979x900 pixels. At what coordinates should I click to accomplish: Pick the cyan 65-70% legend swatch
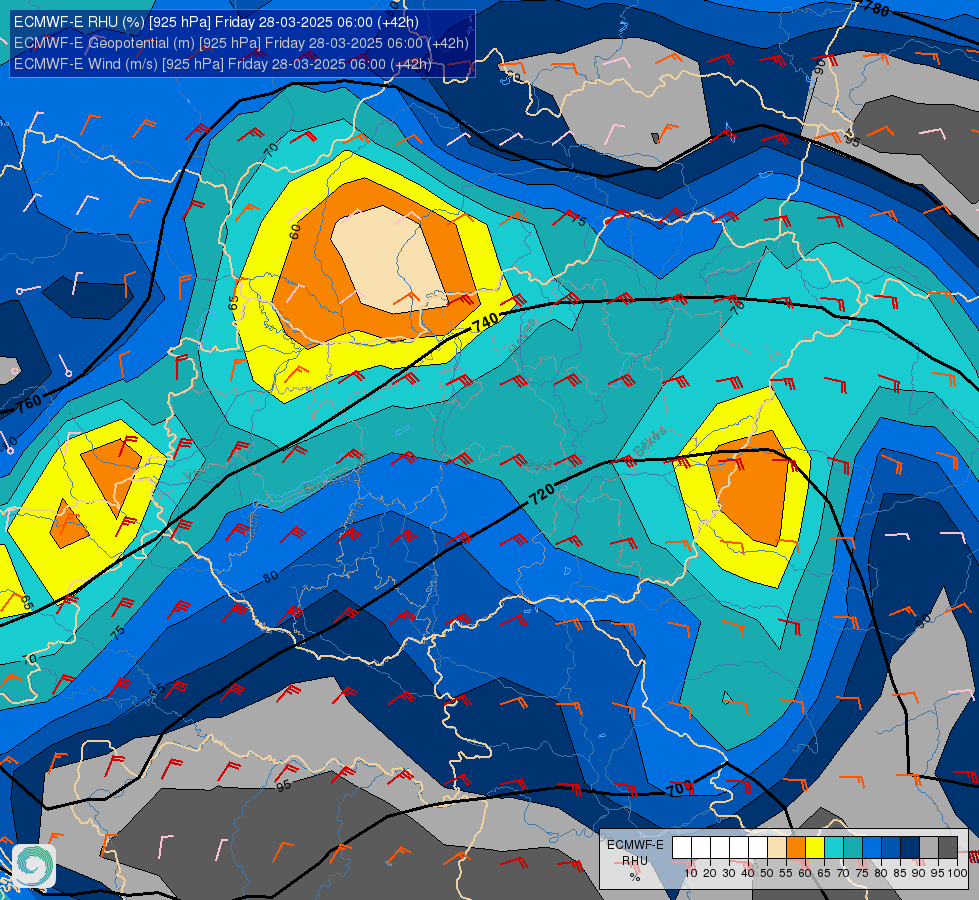coord(834,847)
